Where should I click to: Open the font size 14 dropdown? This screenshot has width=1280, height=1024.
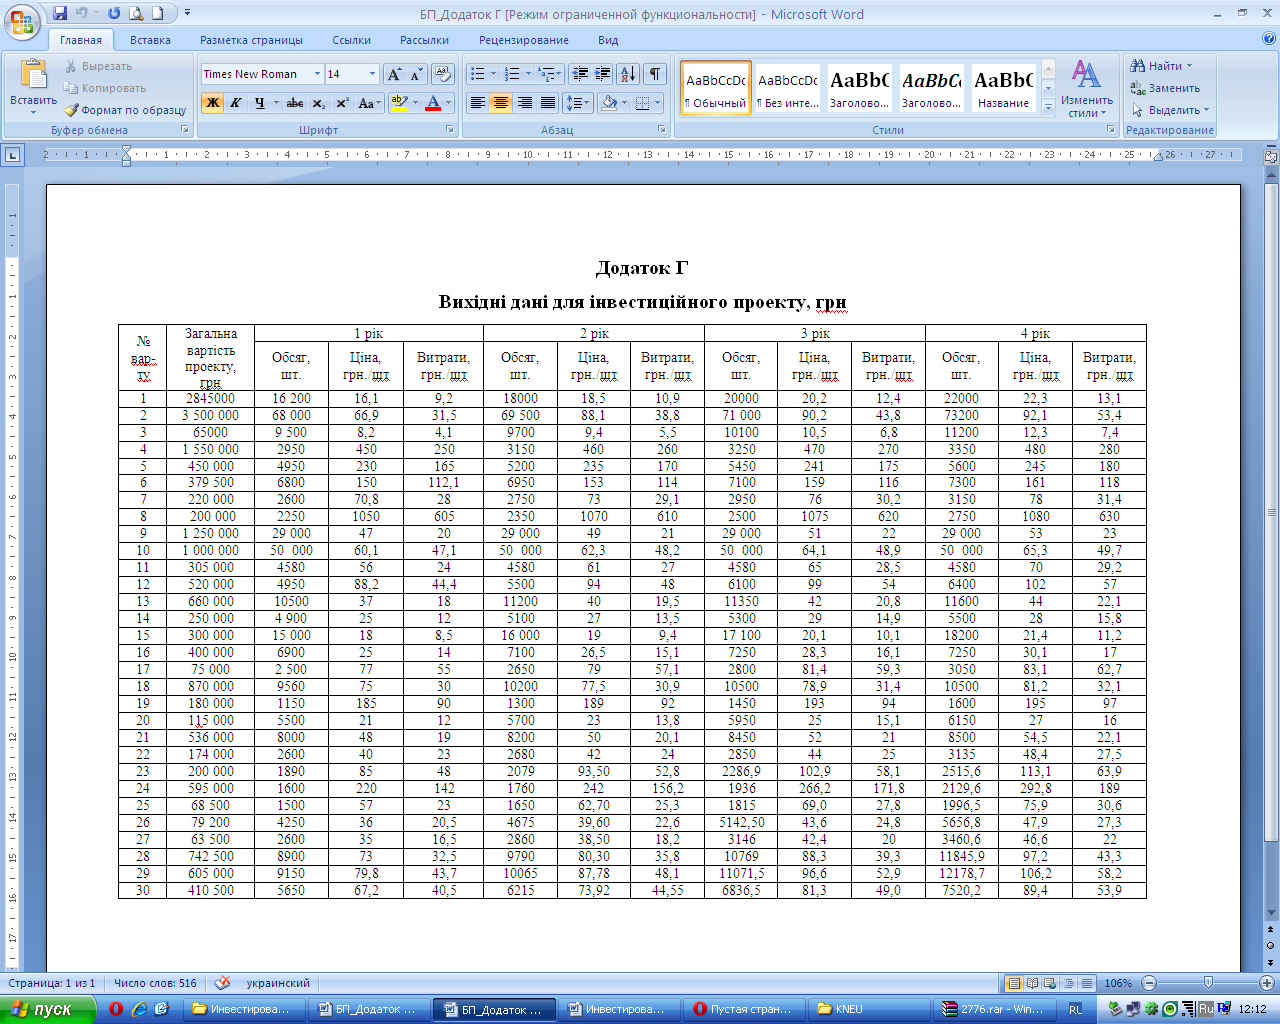pyautogui.click(x=372, y=74)
